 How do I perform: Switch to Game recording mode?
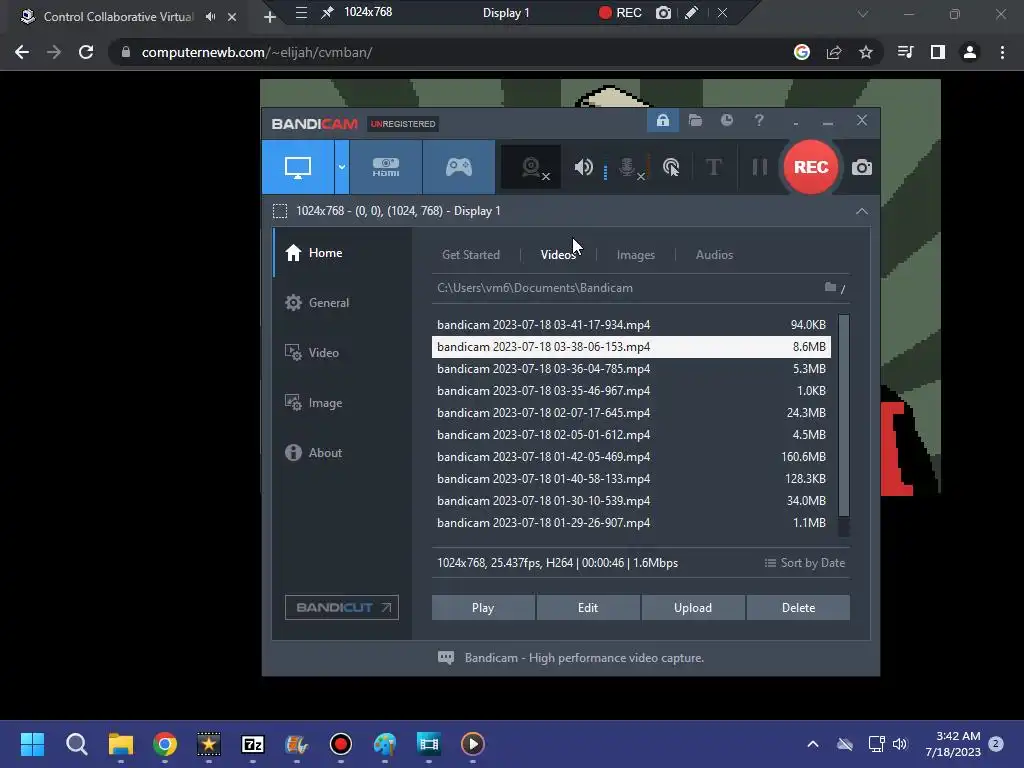tap(458, 167)
